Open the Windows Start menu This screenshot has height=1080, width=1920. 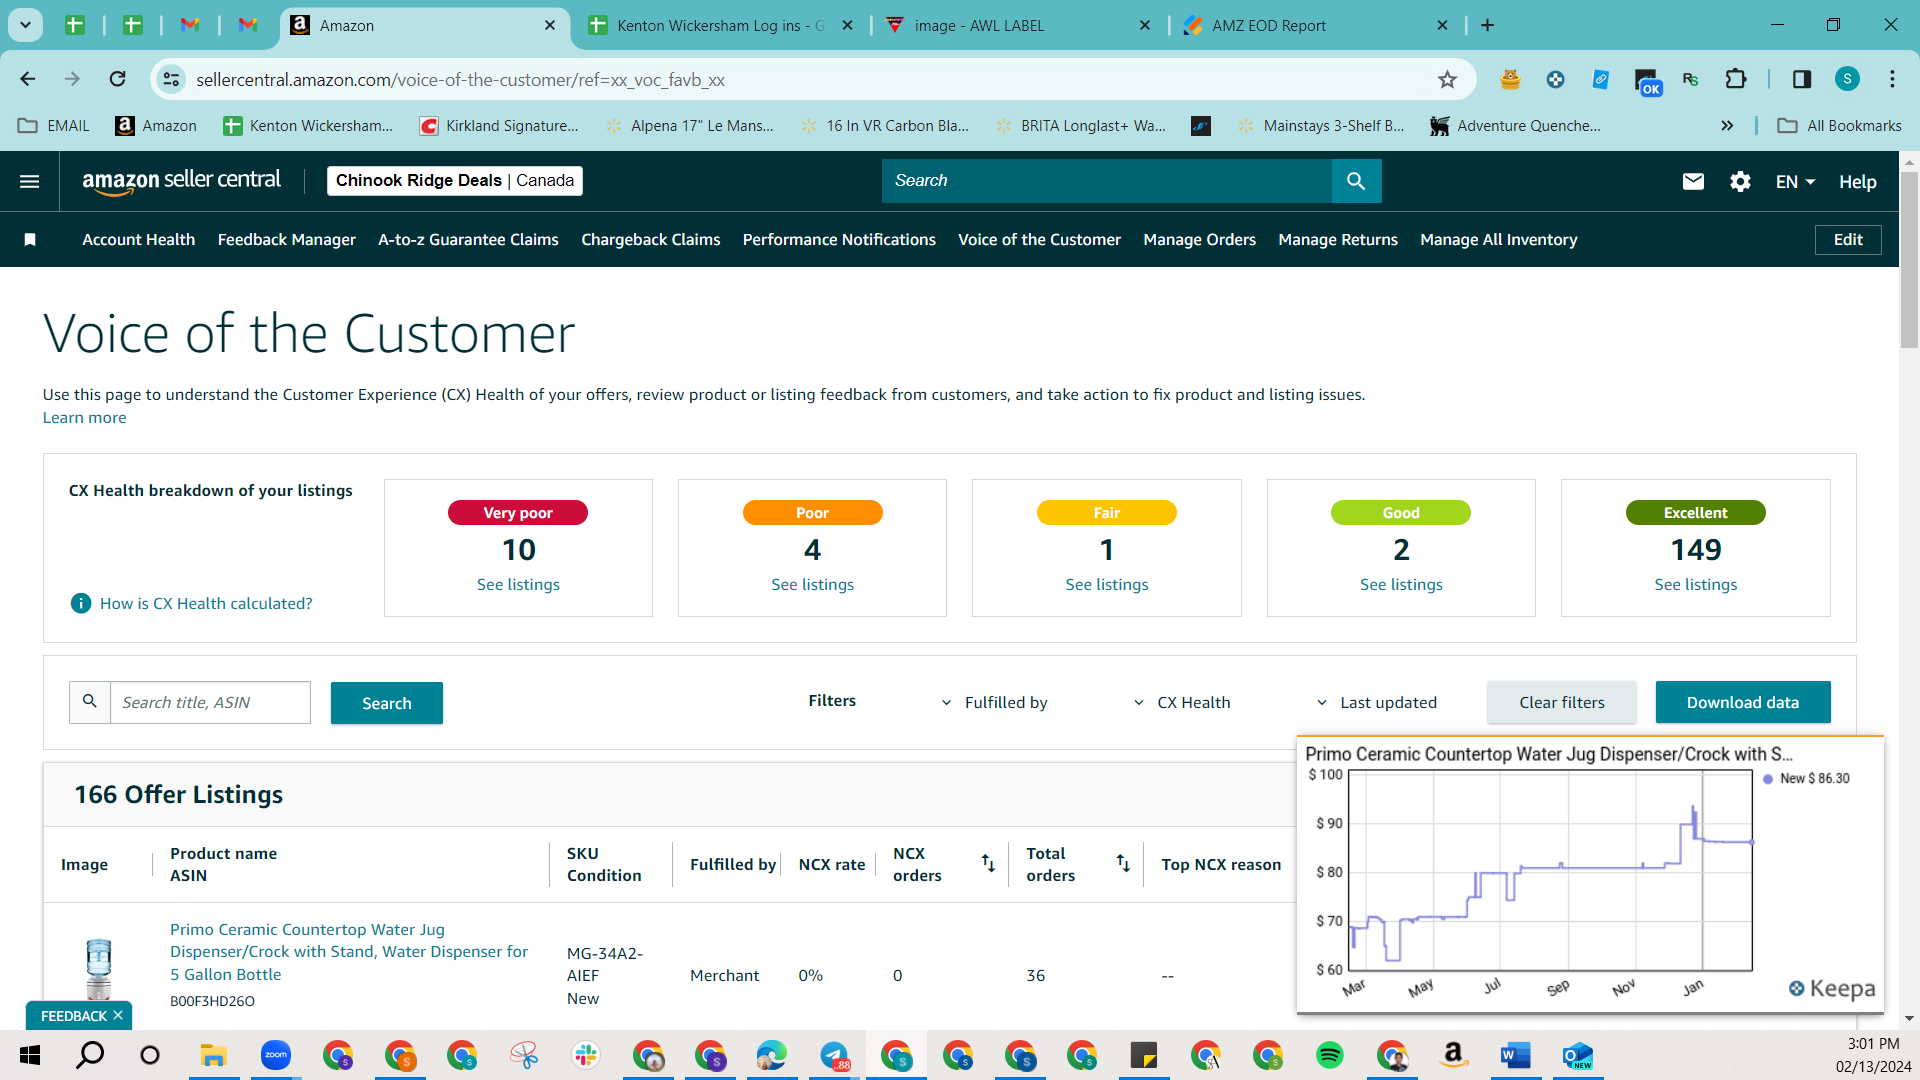(x=30, y=1055)
